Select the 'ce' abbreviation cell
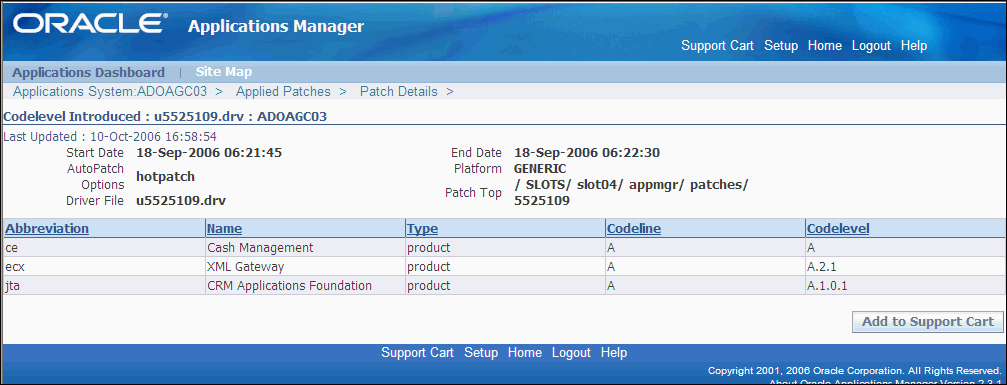 click(103, 247)
